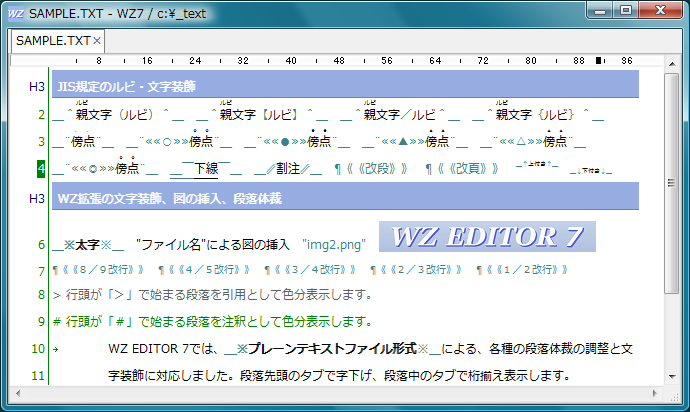Click quoted line starting with '> 行頭が「＞」'
The width and height of the screenshot is (690, 412).
pyautogui.click(x=213, y=294)
